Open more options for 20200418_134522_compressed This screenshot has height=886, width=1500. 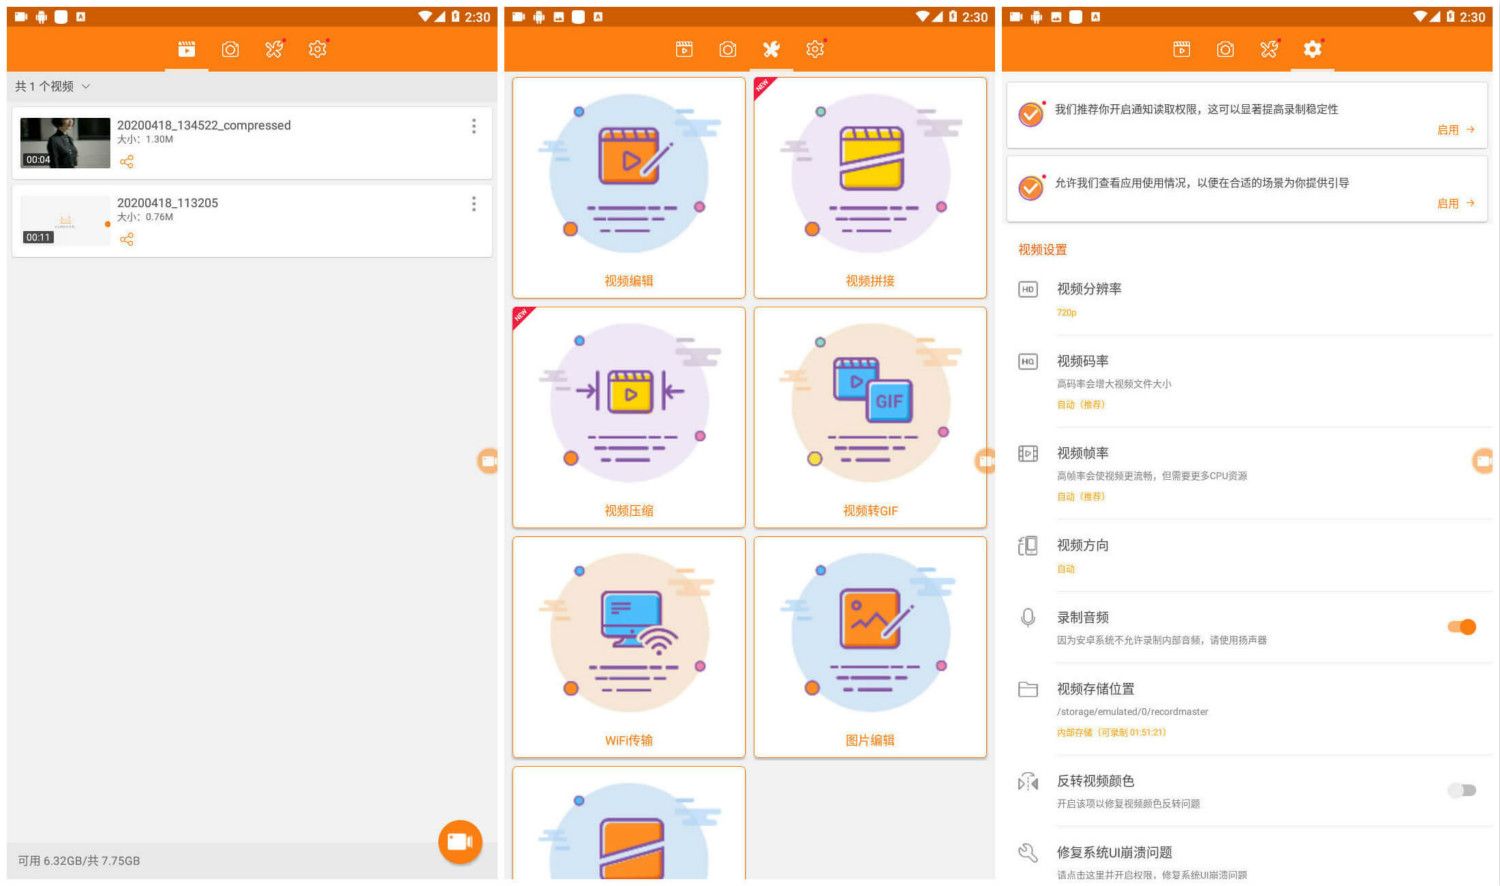(474, 126)
